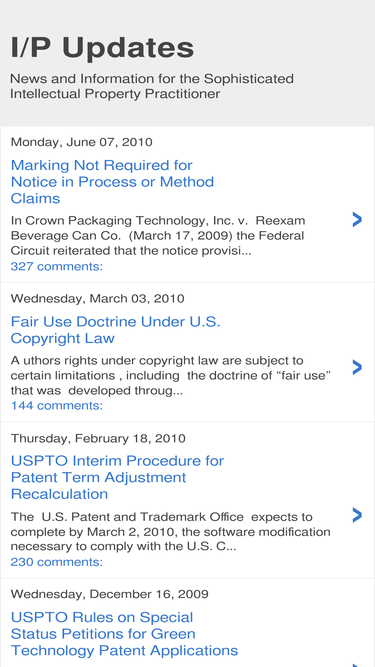The image size is (375, 667).
Task: Select the U.S. Patent and Trademark Office excerpt
Action: (x=170, y=532)
